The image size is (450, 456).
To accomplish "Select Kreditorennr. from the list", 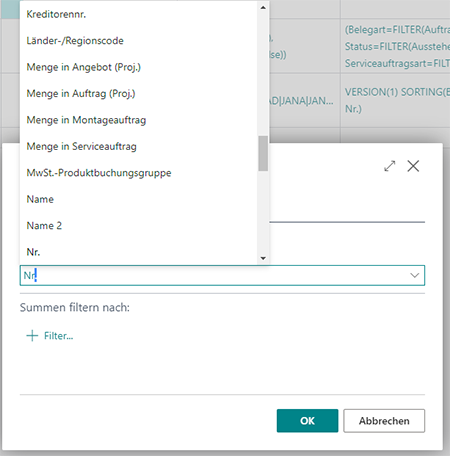I will pyautogui.click(x=139, y=14).
